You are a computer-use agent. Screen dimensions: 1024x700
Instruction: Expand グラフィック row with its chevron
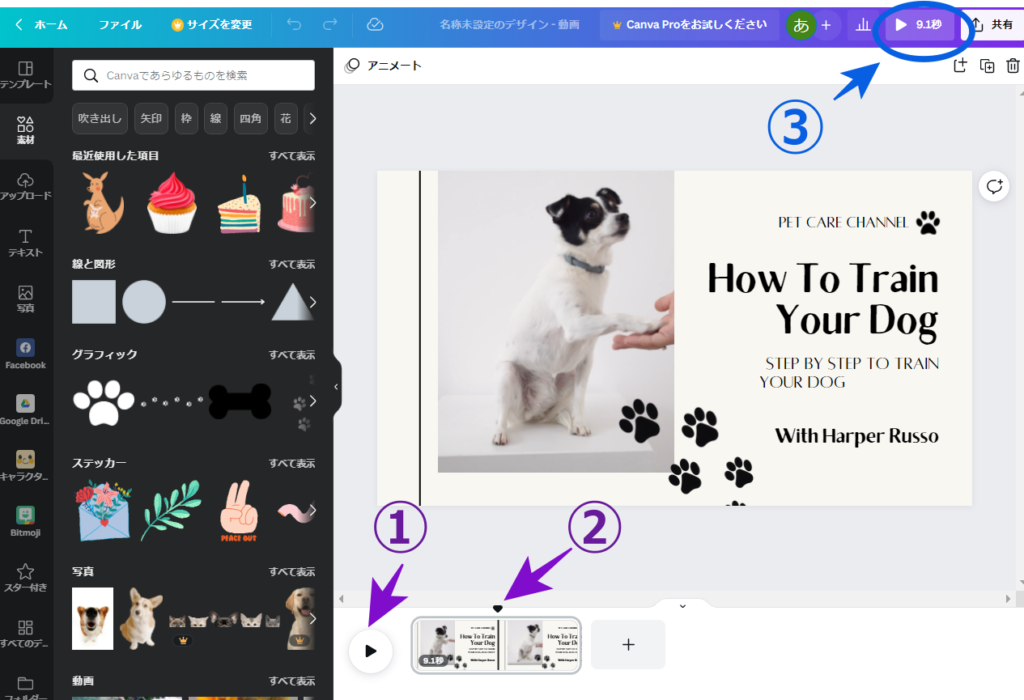click(x=313, y=401)
